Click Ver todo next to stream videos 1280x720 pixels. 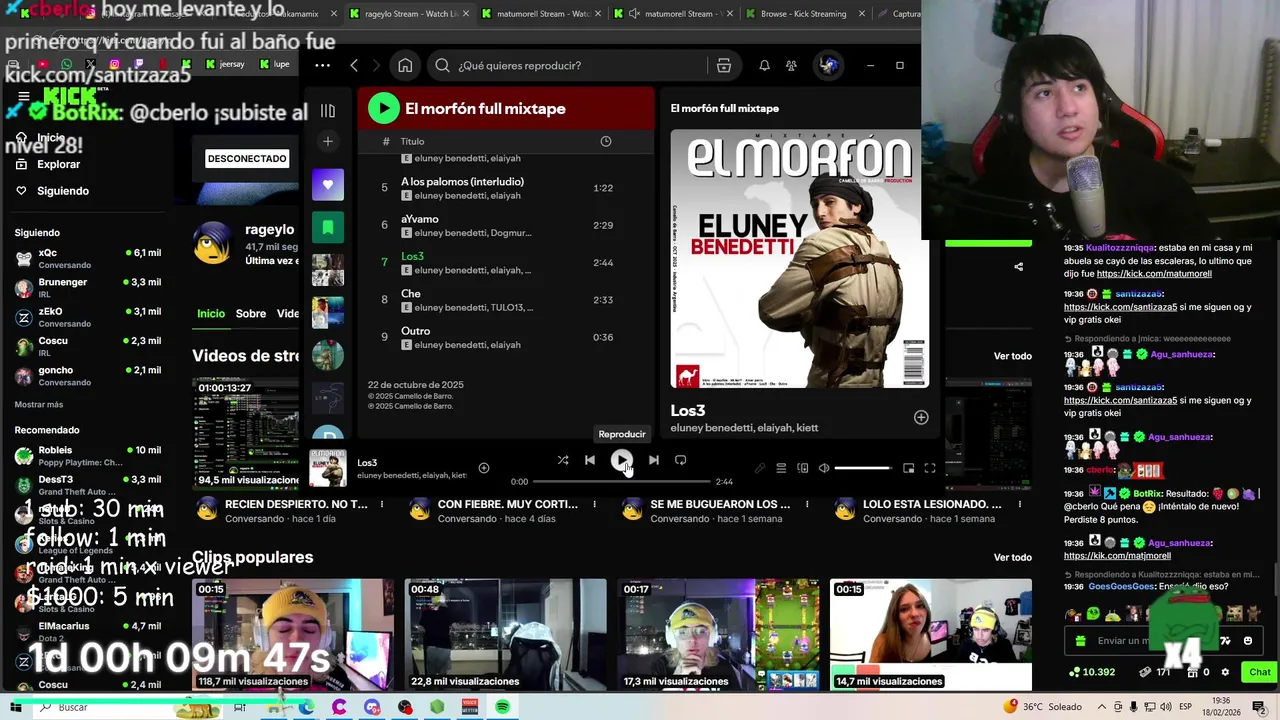click(x=1012, y=356)
